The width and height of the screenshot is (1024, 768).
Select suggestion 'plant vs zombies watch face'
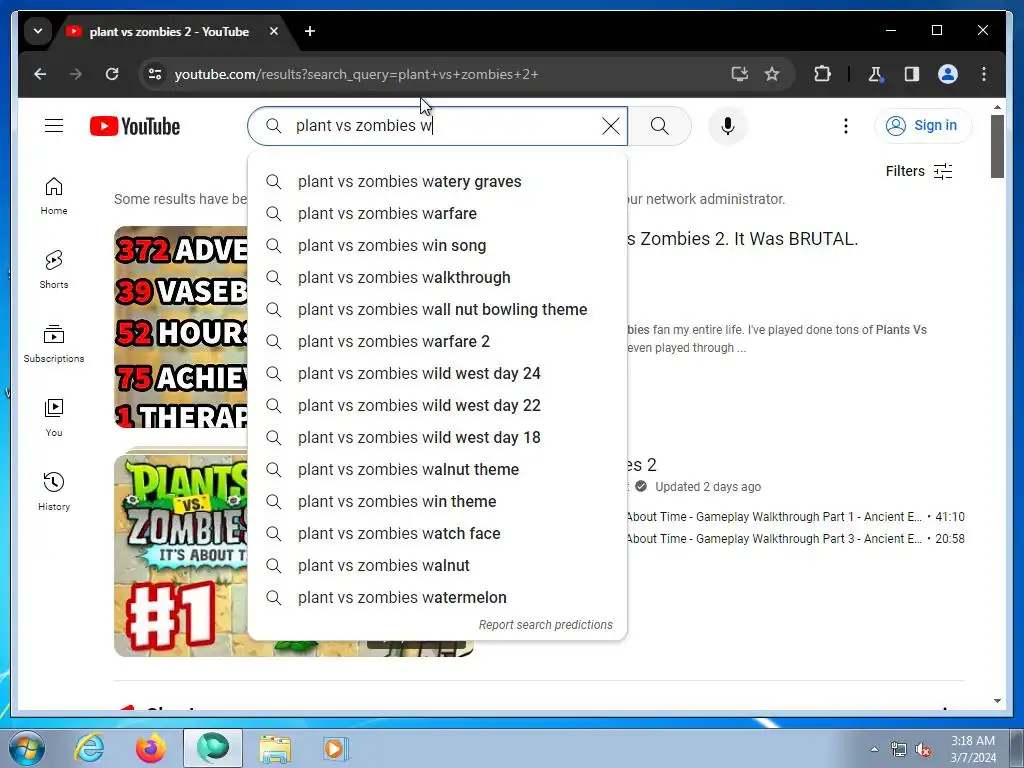[x=437, y=534]
